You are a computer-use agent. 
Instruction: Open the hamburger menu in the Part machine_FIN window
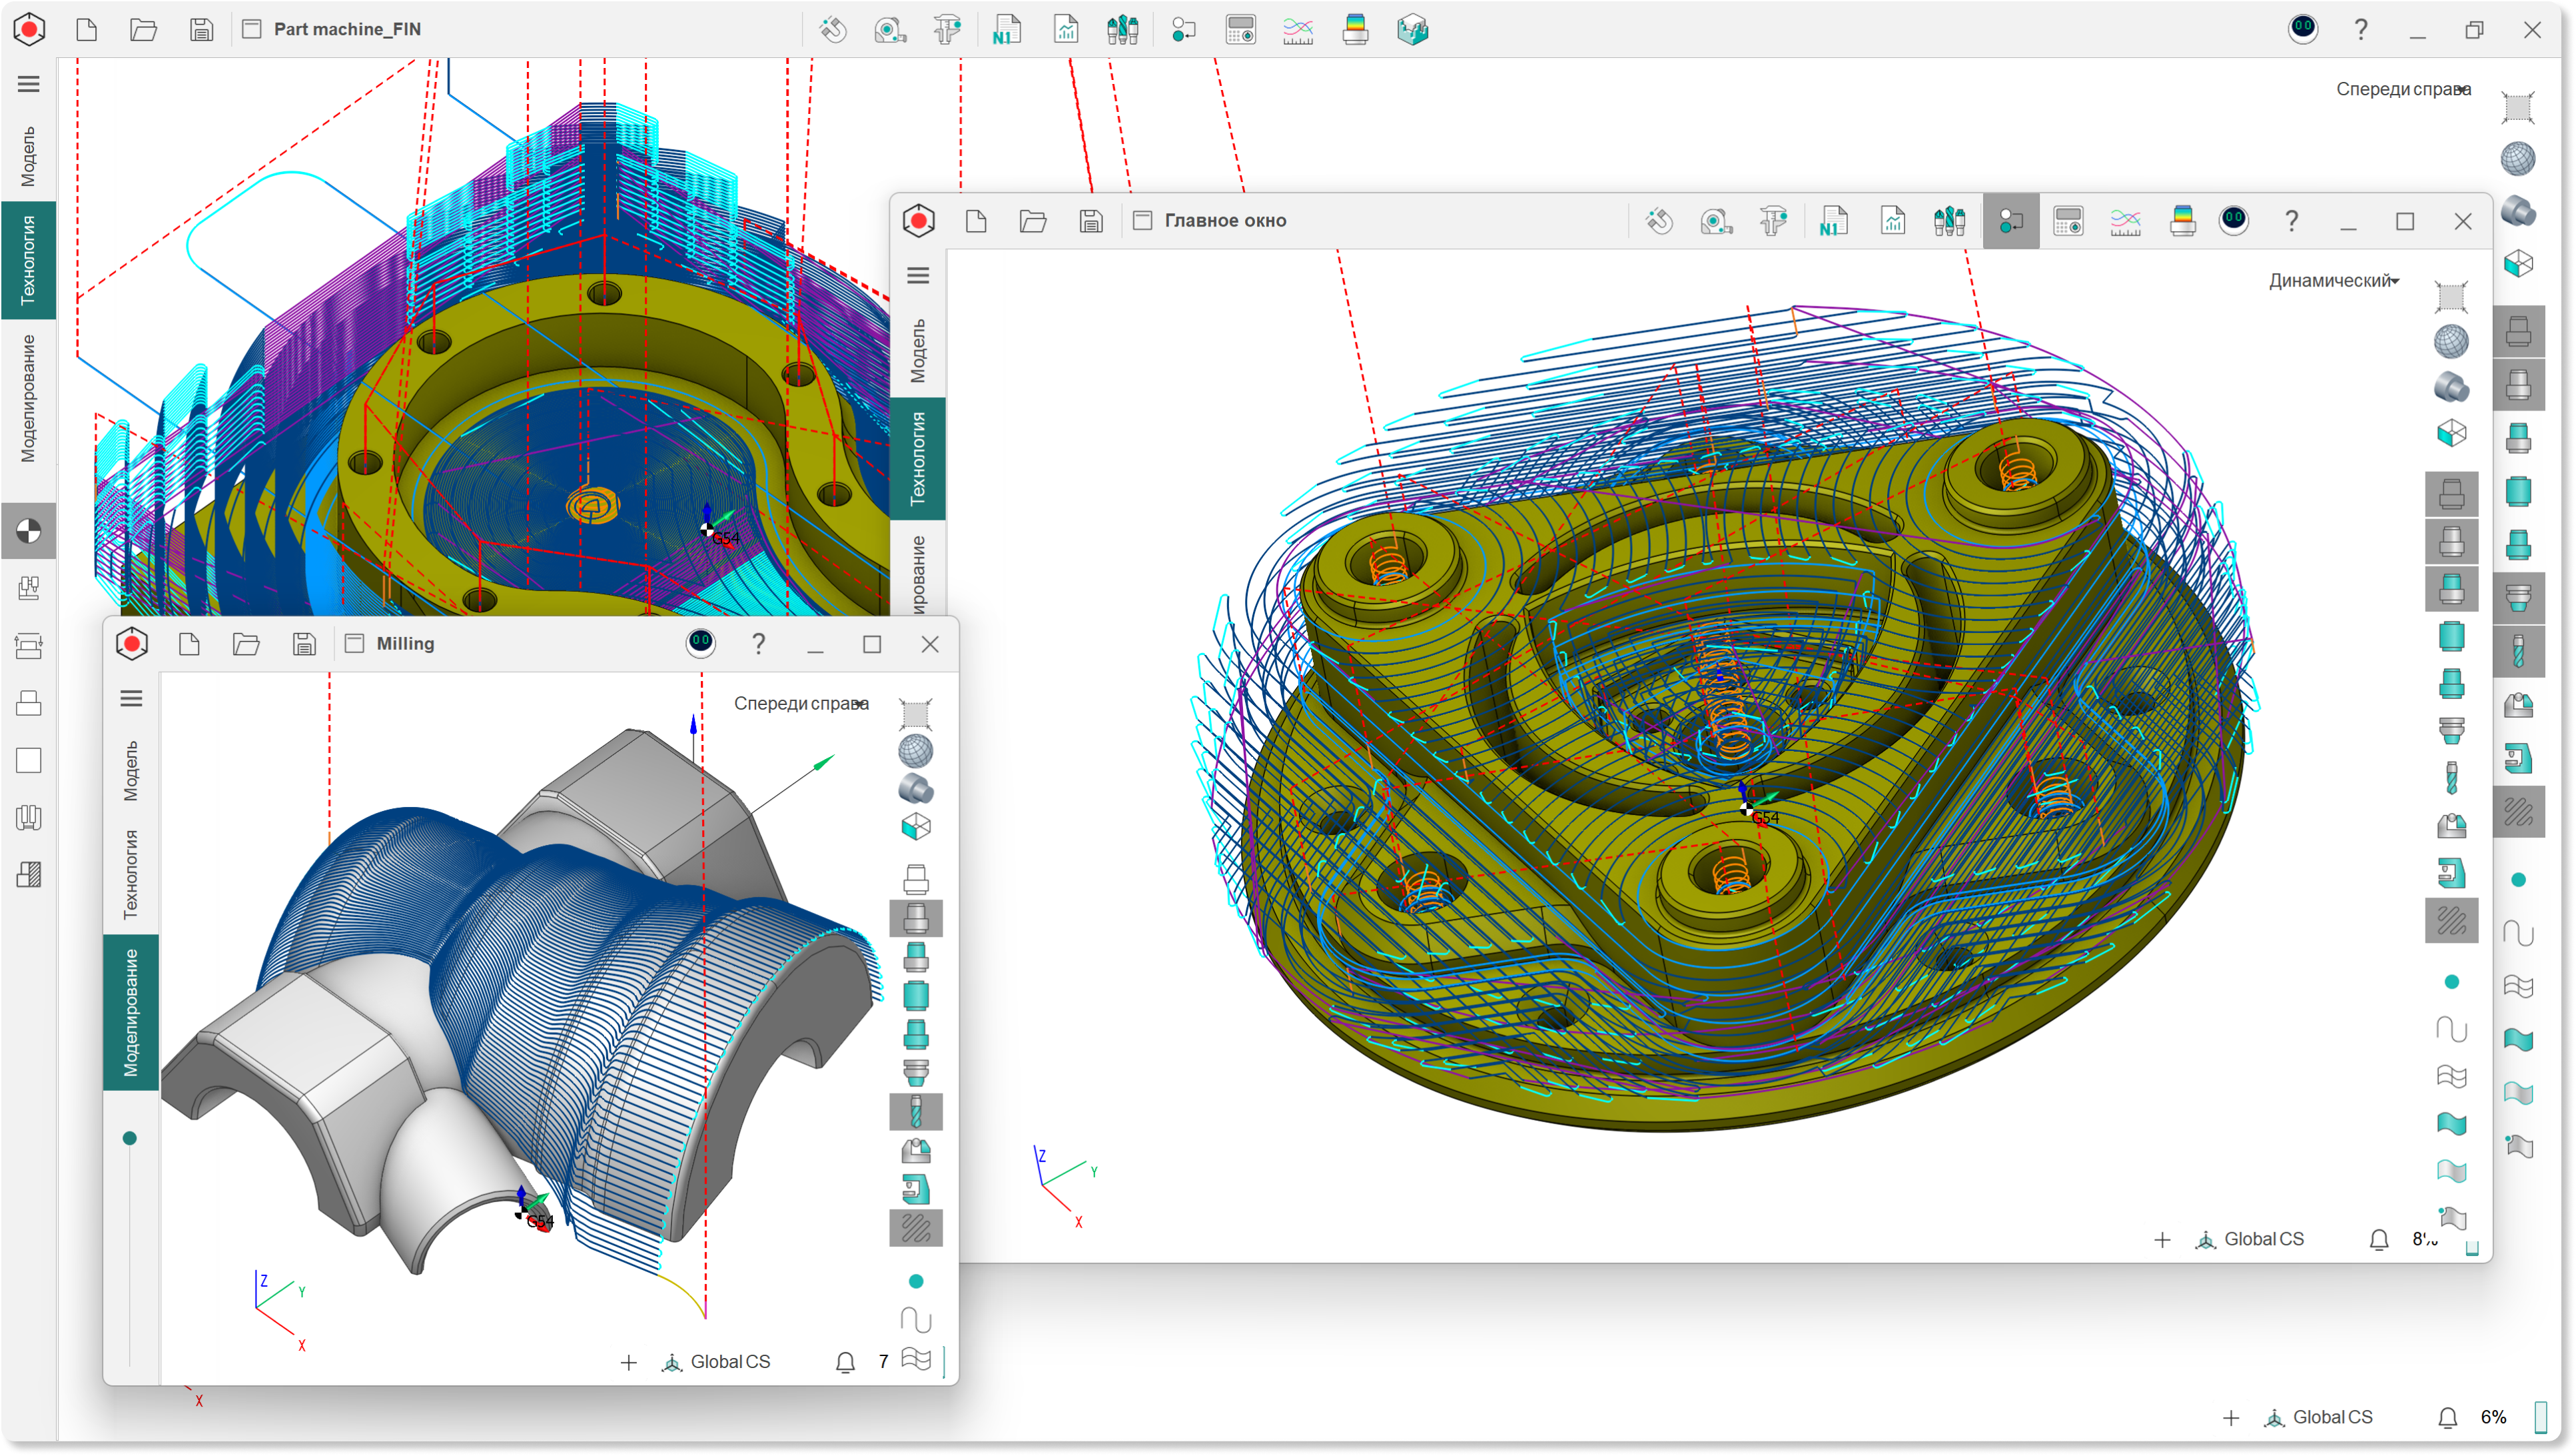(29, 84)
